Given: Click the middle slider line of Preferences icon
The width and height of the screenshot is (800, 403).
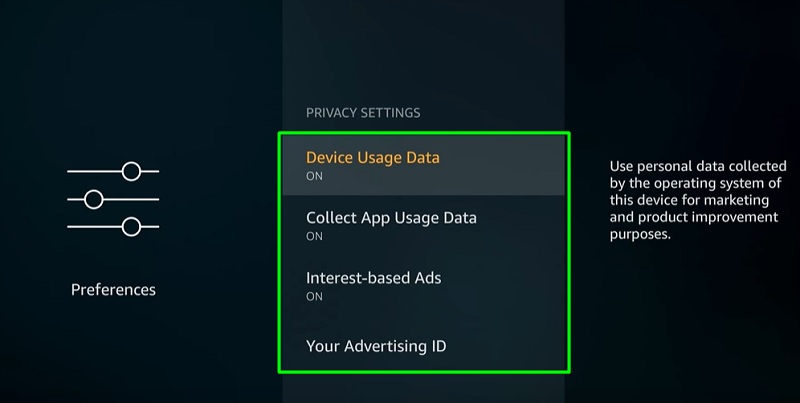Looking at the screenshot, I should tap(113, 199).
